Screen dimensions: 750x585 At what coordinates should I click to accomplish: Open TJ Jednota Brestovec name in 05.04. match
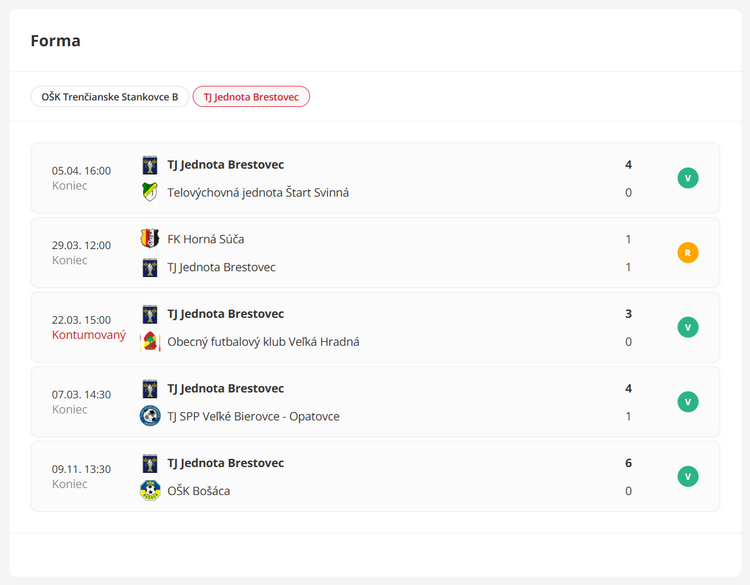point(225,165)
